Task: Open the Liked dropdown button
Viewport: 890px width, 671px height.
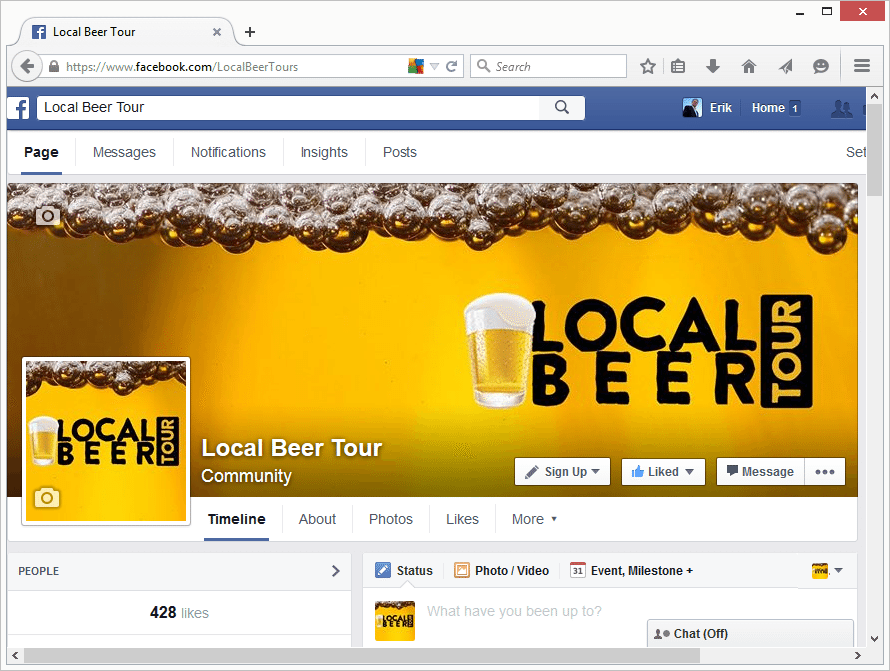Action: [663, 472]
